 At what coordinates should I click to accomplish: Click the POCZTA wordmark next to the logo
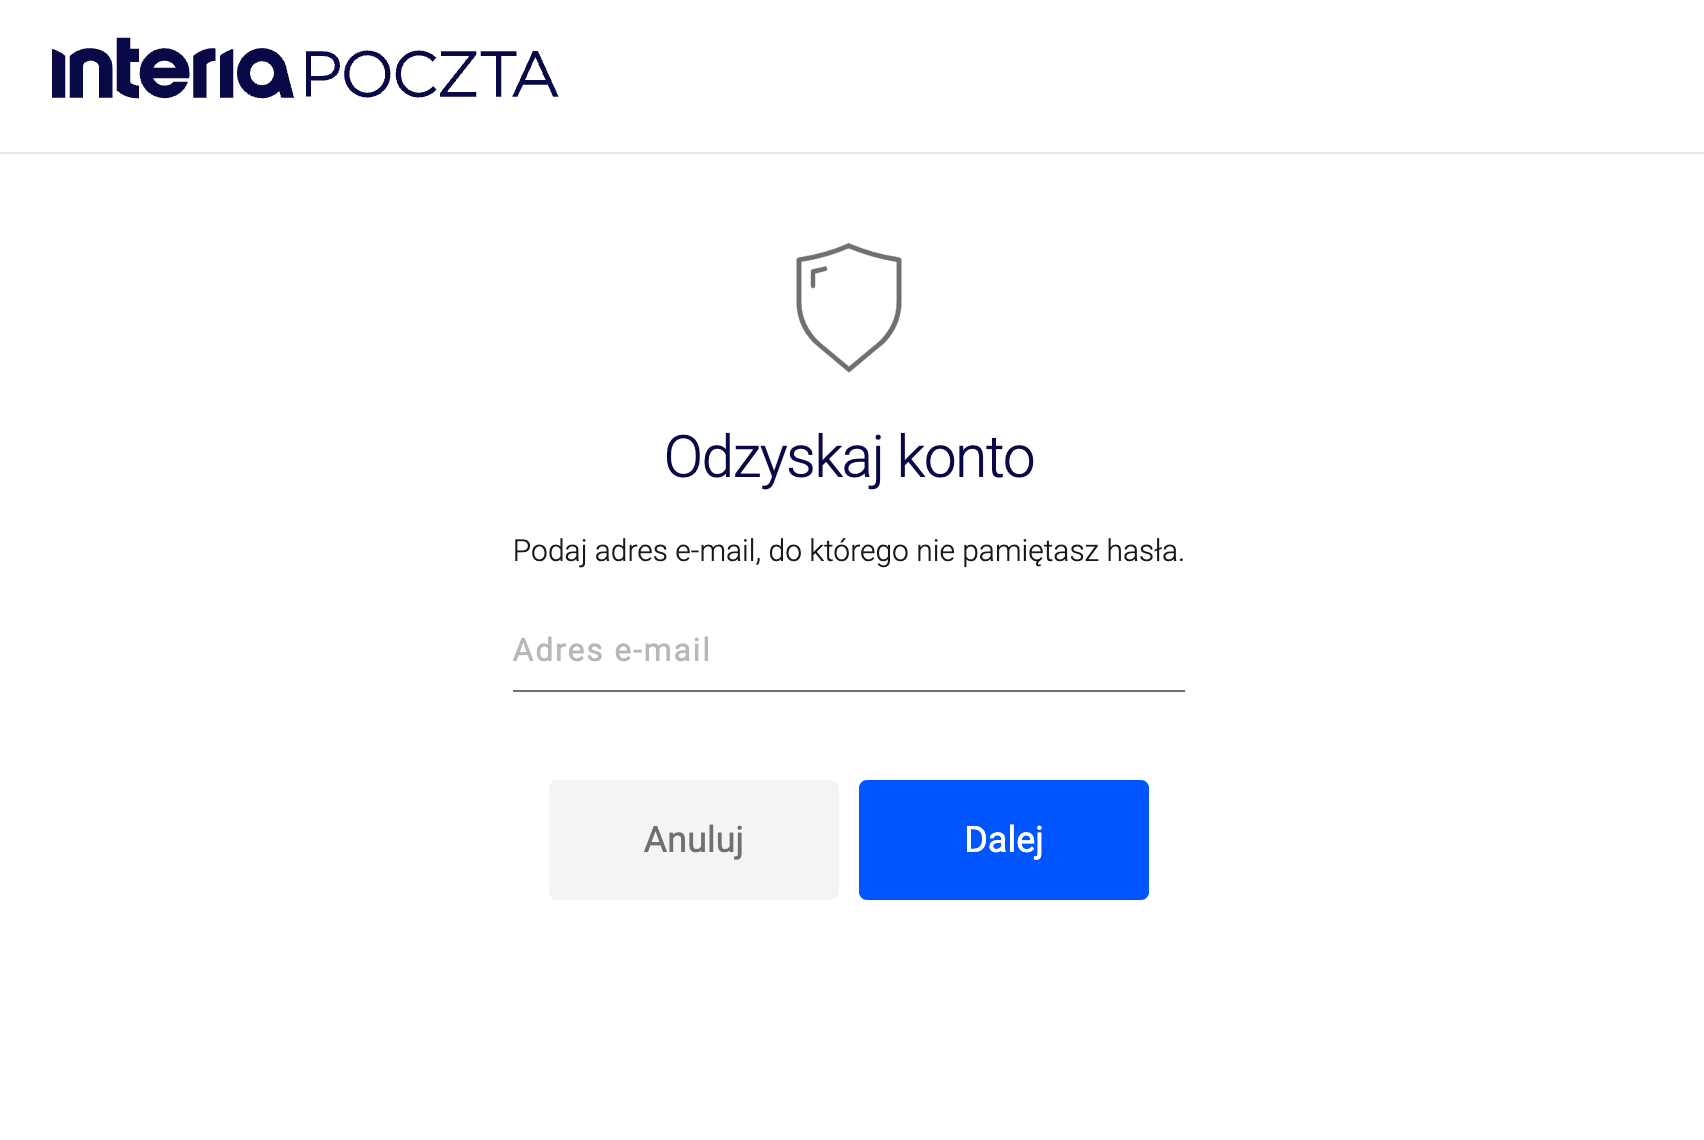click(430, 72)
